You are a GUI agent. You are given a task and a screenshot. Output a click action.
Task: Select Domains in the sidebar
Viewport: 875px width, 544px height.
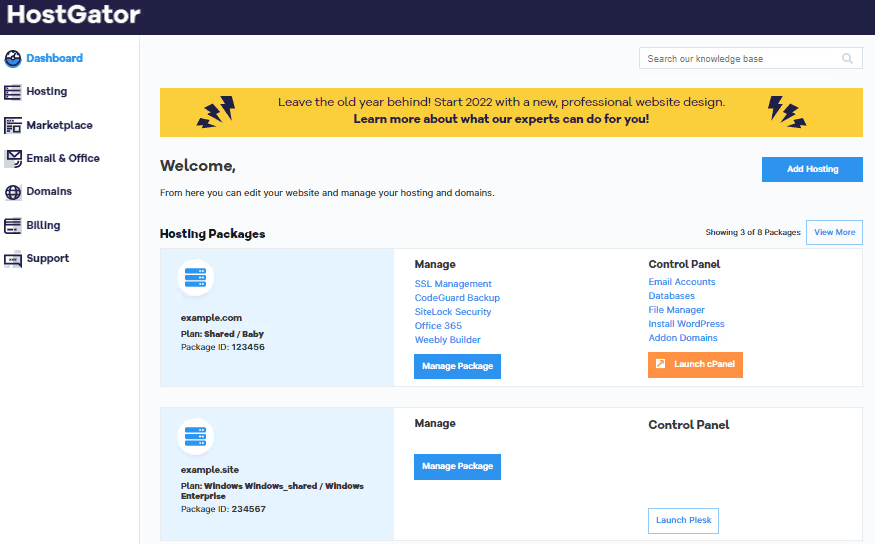tap(49, 191)
